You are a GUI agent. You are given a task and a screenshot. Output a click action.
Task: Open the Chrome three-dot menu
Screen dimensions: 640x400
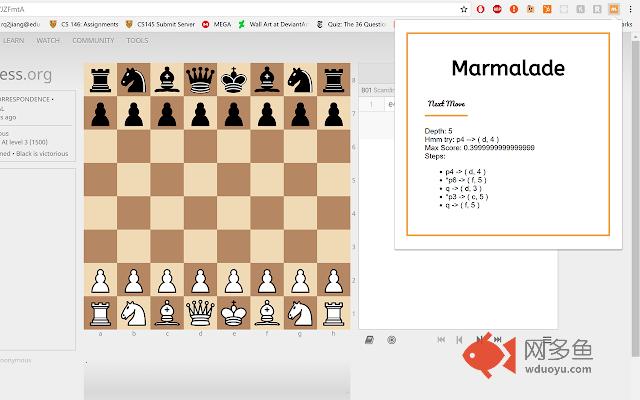pyautogui.click(x=631, y=9)
